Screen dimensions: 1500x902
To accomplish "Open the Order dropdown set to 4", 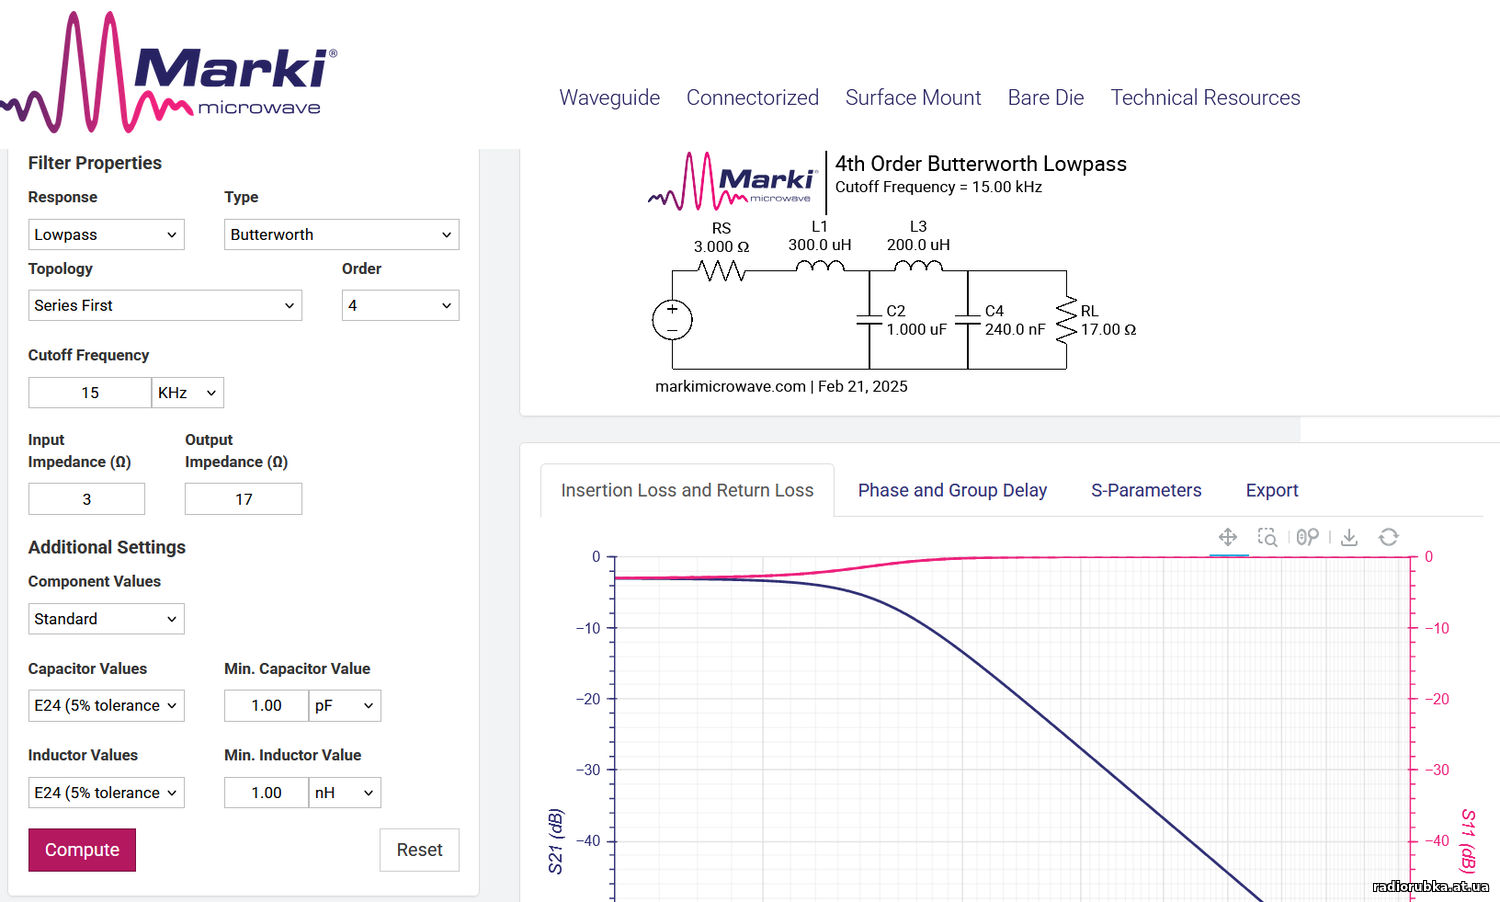I will click(x=400, y=305).
